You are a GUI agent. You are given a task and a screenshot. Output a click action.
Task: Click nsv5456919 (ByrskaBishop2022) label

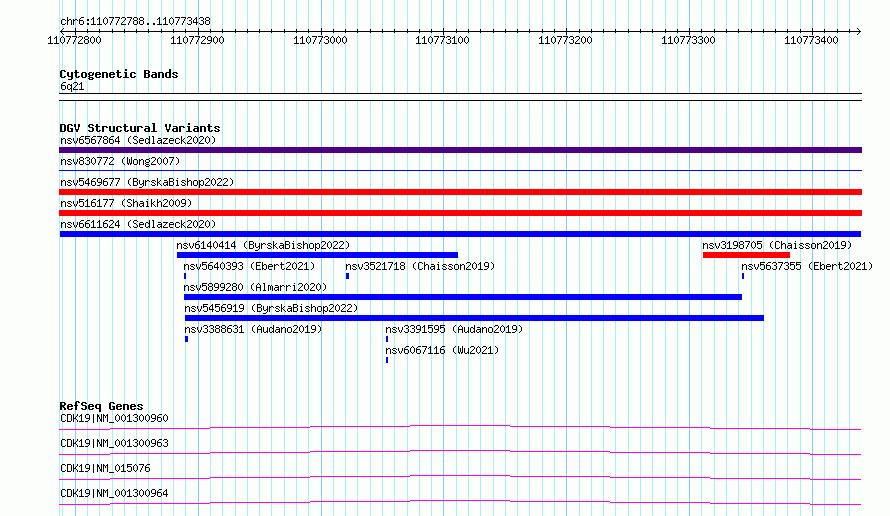pyautogui.click(x=271, y=308)
